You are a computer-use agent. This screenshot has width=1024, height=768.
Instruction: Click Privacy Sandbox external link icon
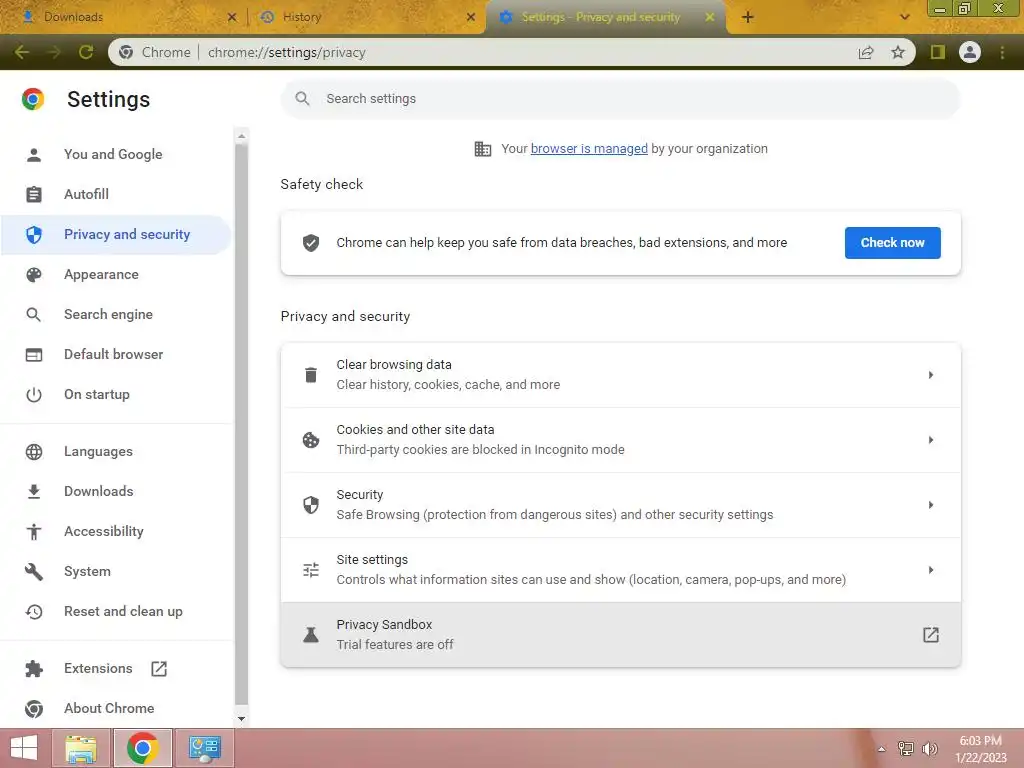(931, 635)
